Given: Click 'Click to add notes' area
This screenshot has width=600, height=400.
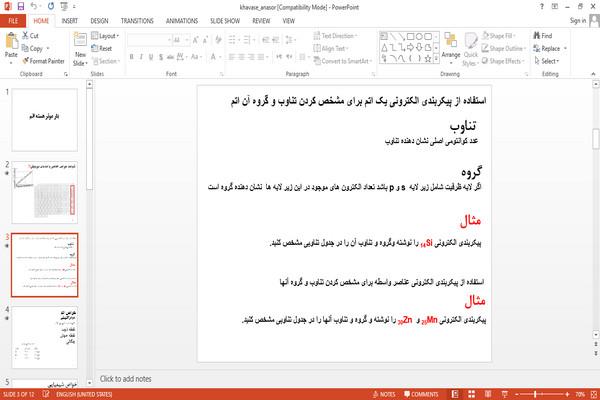Looking at the screenshot, I should coord(126,379).
